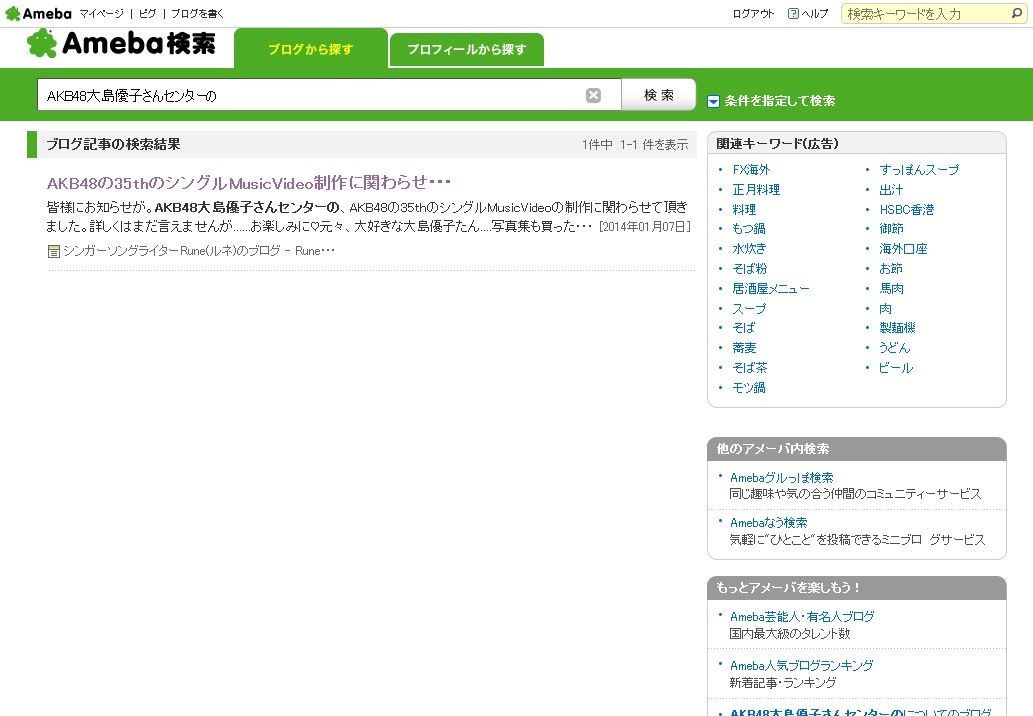
Task: Click the もつ鍋 keyword
Action: [749, 229]
